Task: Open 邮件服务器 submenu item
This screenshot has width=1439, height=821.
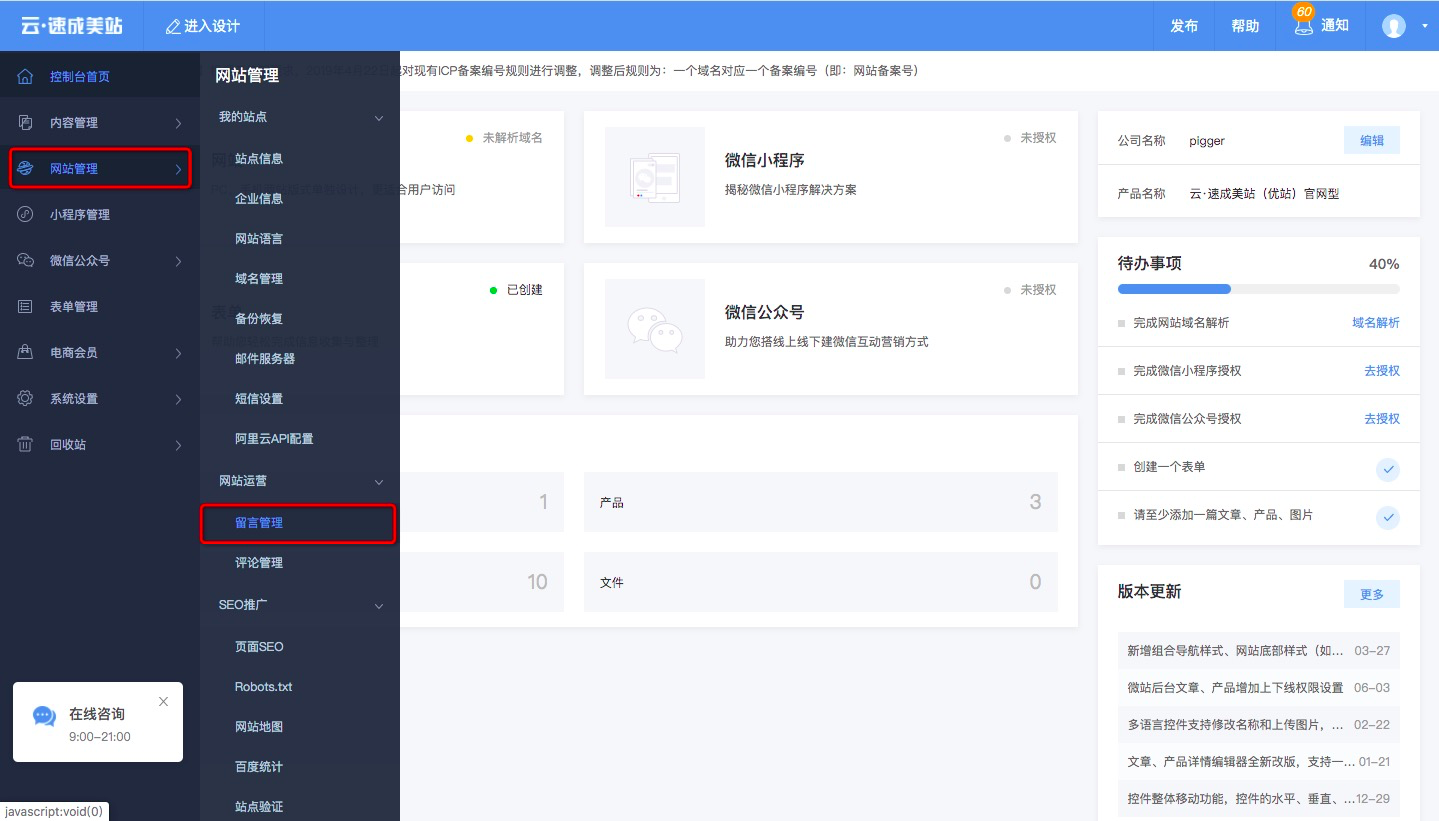Action: [265, 359]
